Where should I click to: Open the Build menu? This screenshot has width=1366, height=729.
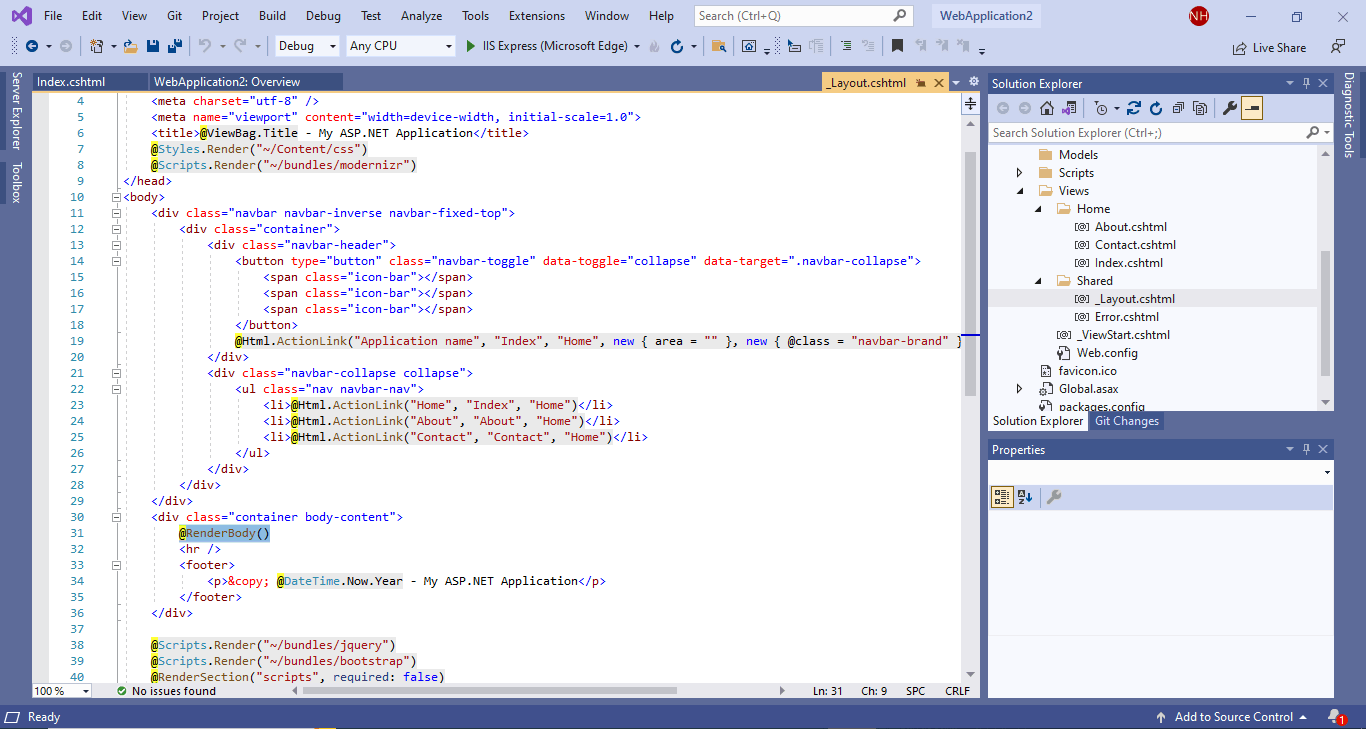click(x=272, y=16)
